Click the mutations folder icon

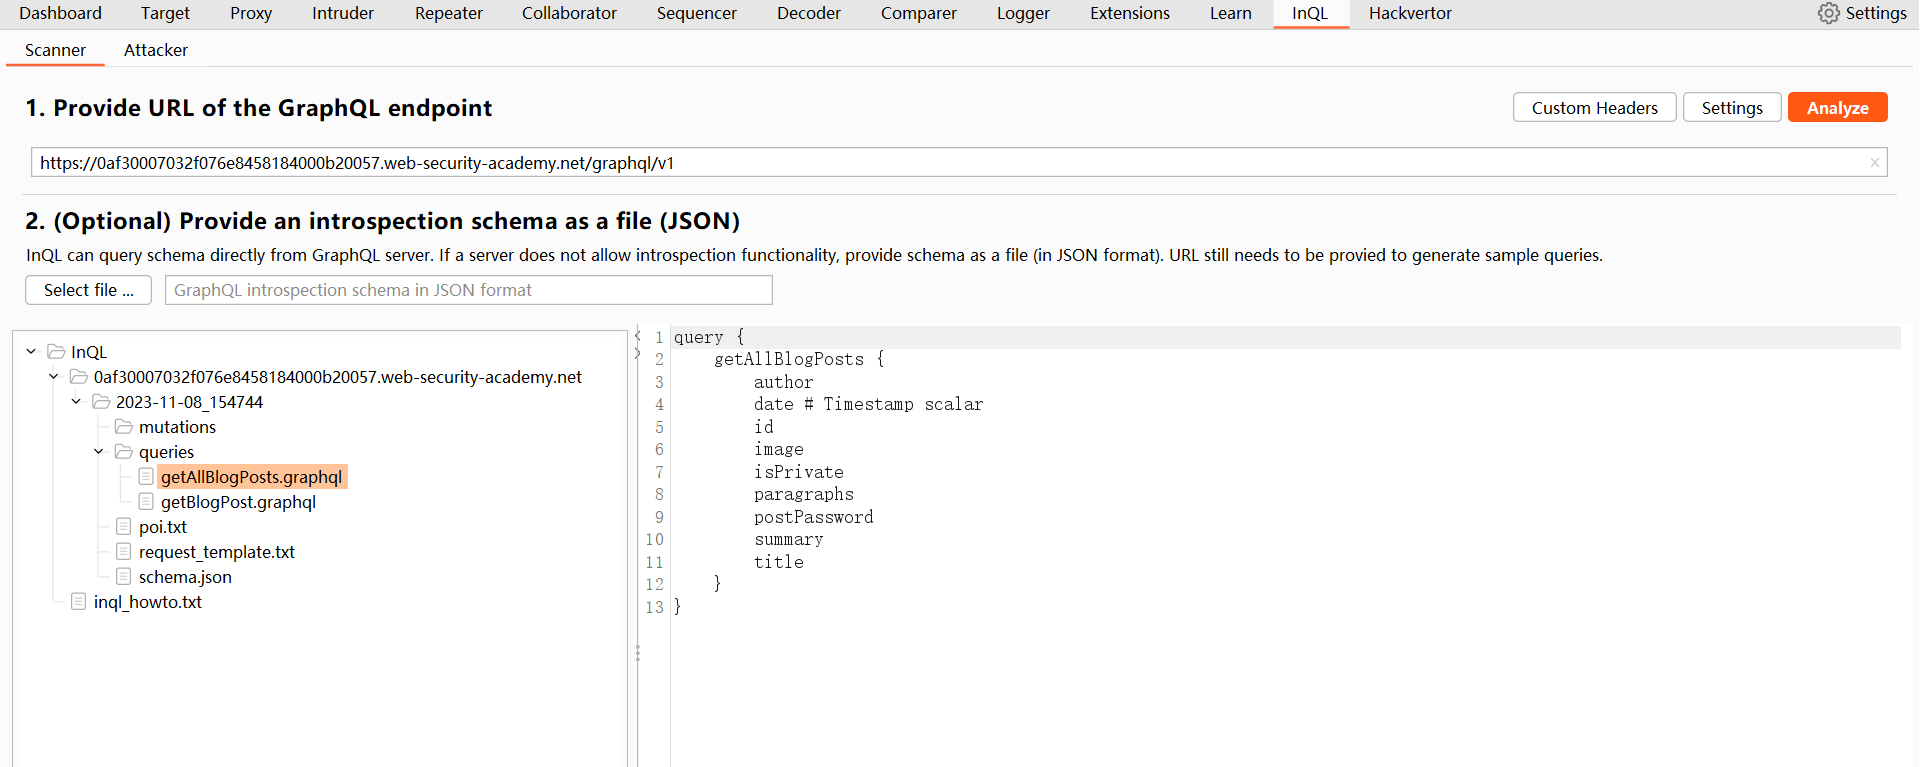point(124,427)
